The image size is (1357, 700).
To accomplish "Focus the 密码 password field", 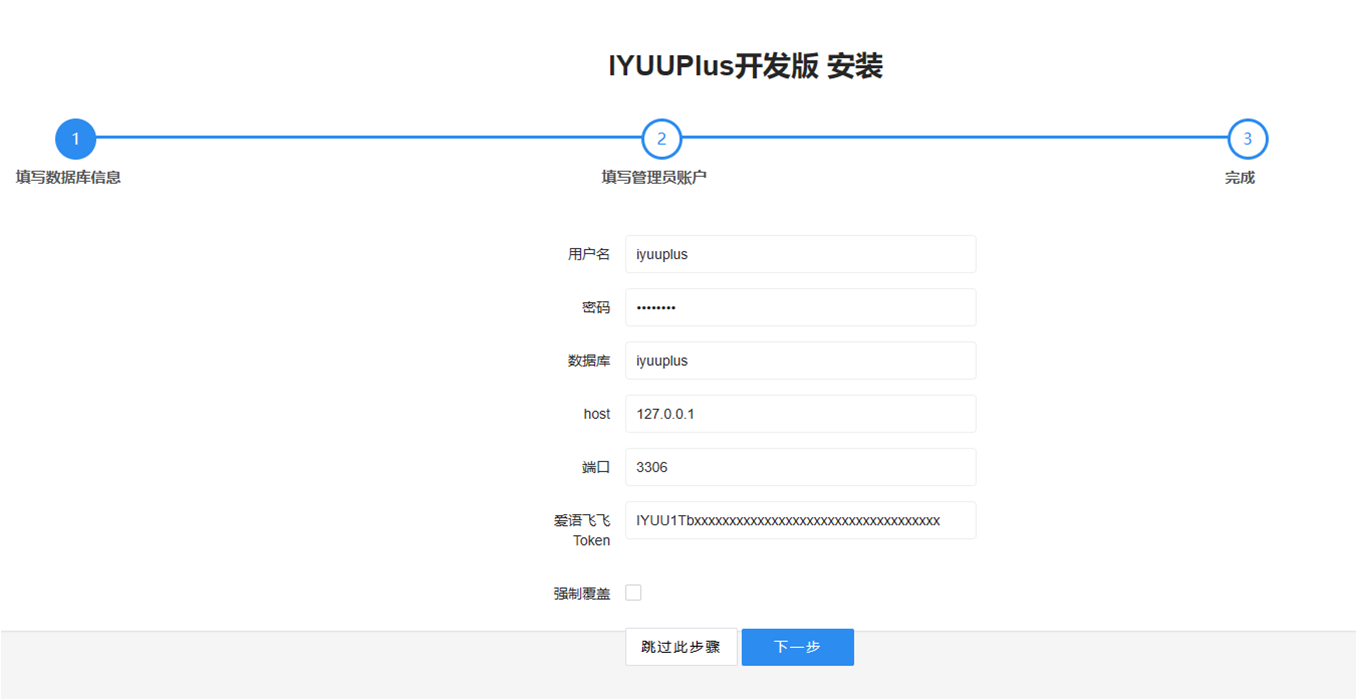I will tap(800, 307).
